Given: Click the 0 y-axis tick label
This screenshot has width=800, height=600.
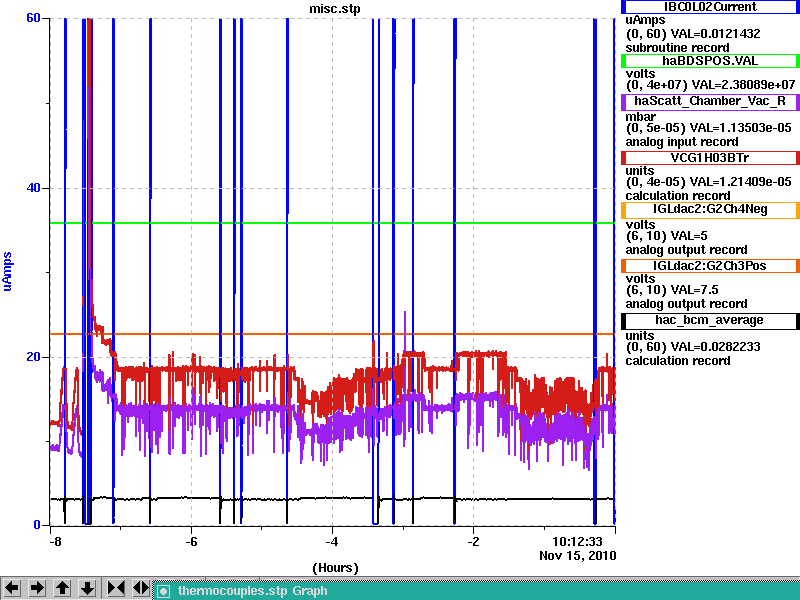Looking at the screenshot, I should (37, 524).
